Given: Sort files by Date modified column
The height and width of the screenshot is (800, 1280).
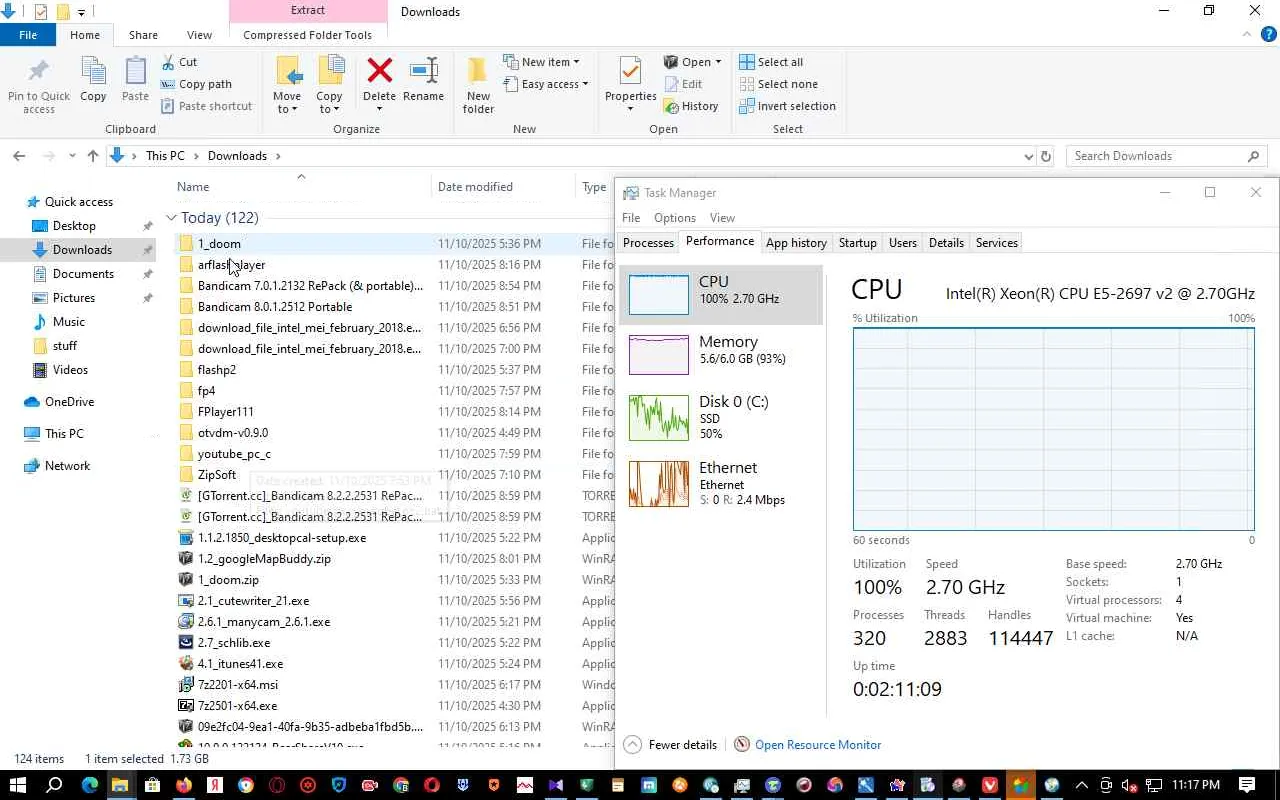Looking at the screenshot, I should (x=475, y=187).
